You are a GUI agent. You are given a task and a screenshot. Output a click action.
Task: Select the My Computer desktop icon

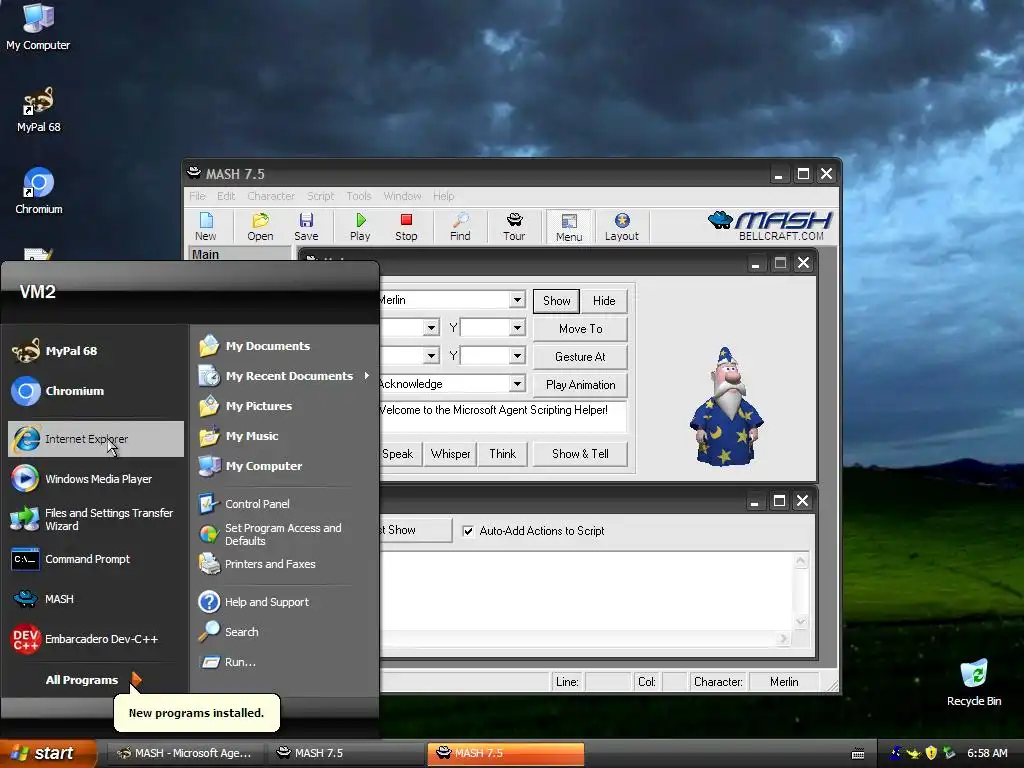[x=38, y=27]
